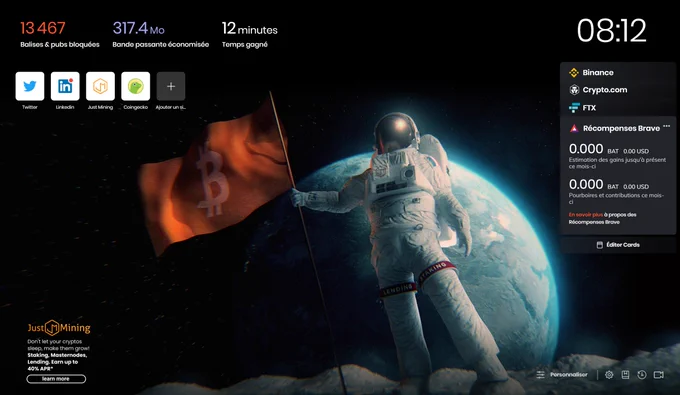680x395 pixels.
Task: Open bookmarks via the bookmark icon
Action: point(625,375)
